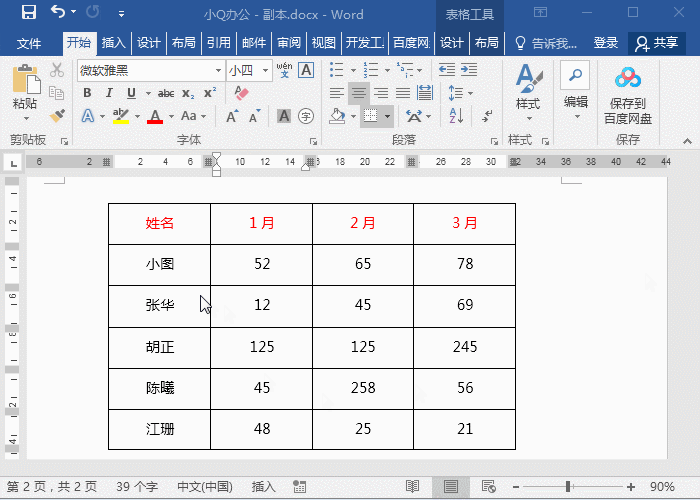This screenshot has width=700, height=500.
Task: Click the enclosed character (字) icon
Action: tap(306, 117)
